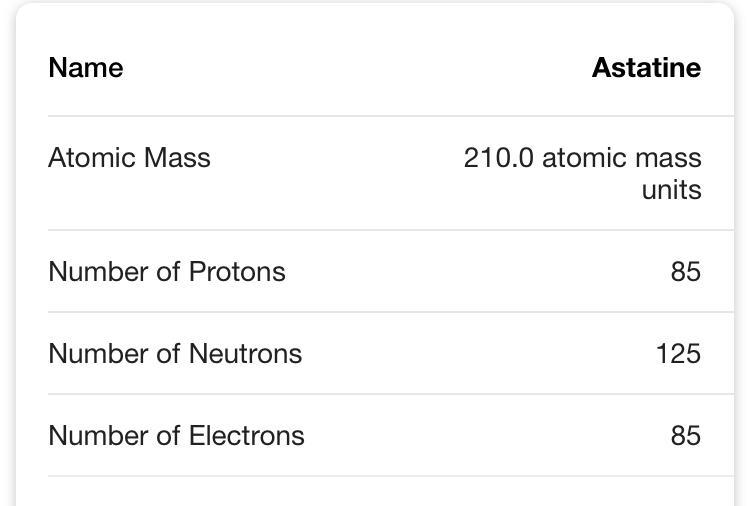Image resolution: width=750 pixels, height=506 pixels.
Task: Select the neutron count value 125
Action: coord(678,354)
